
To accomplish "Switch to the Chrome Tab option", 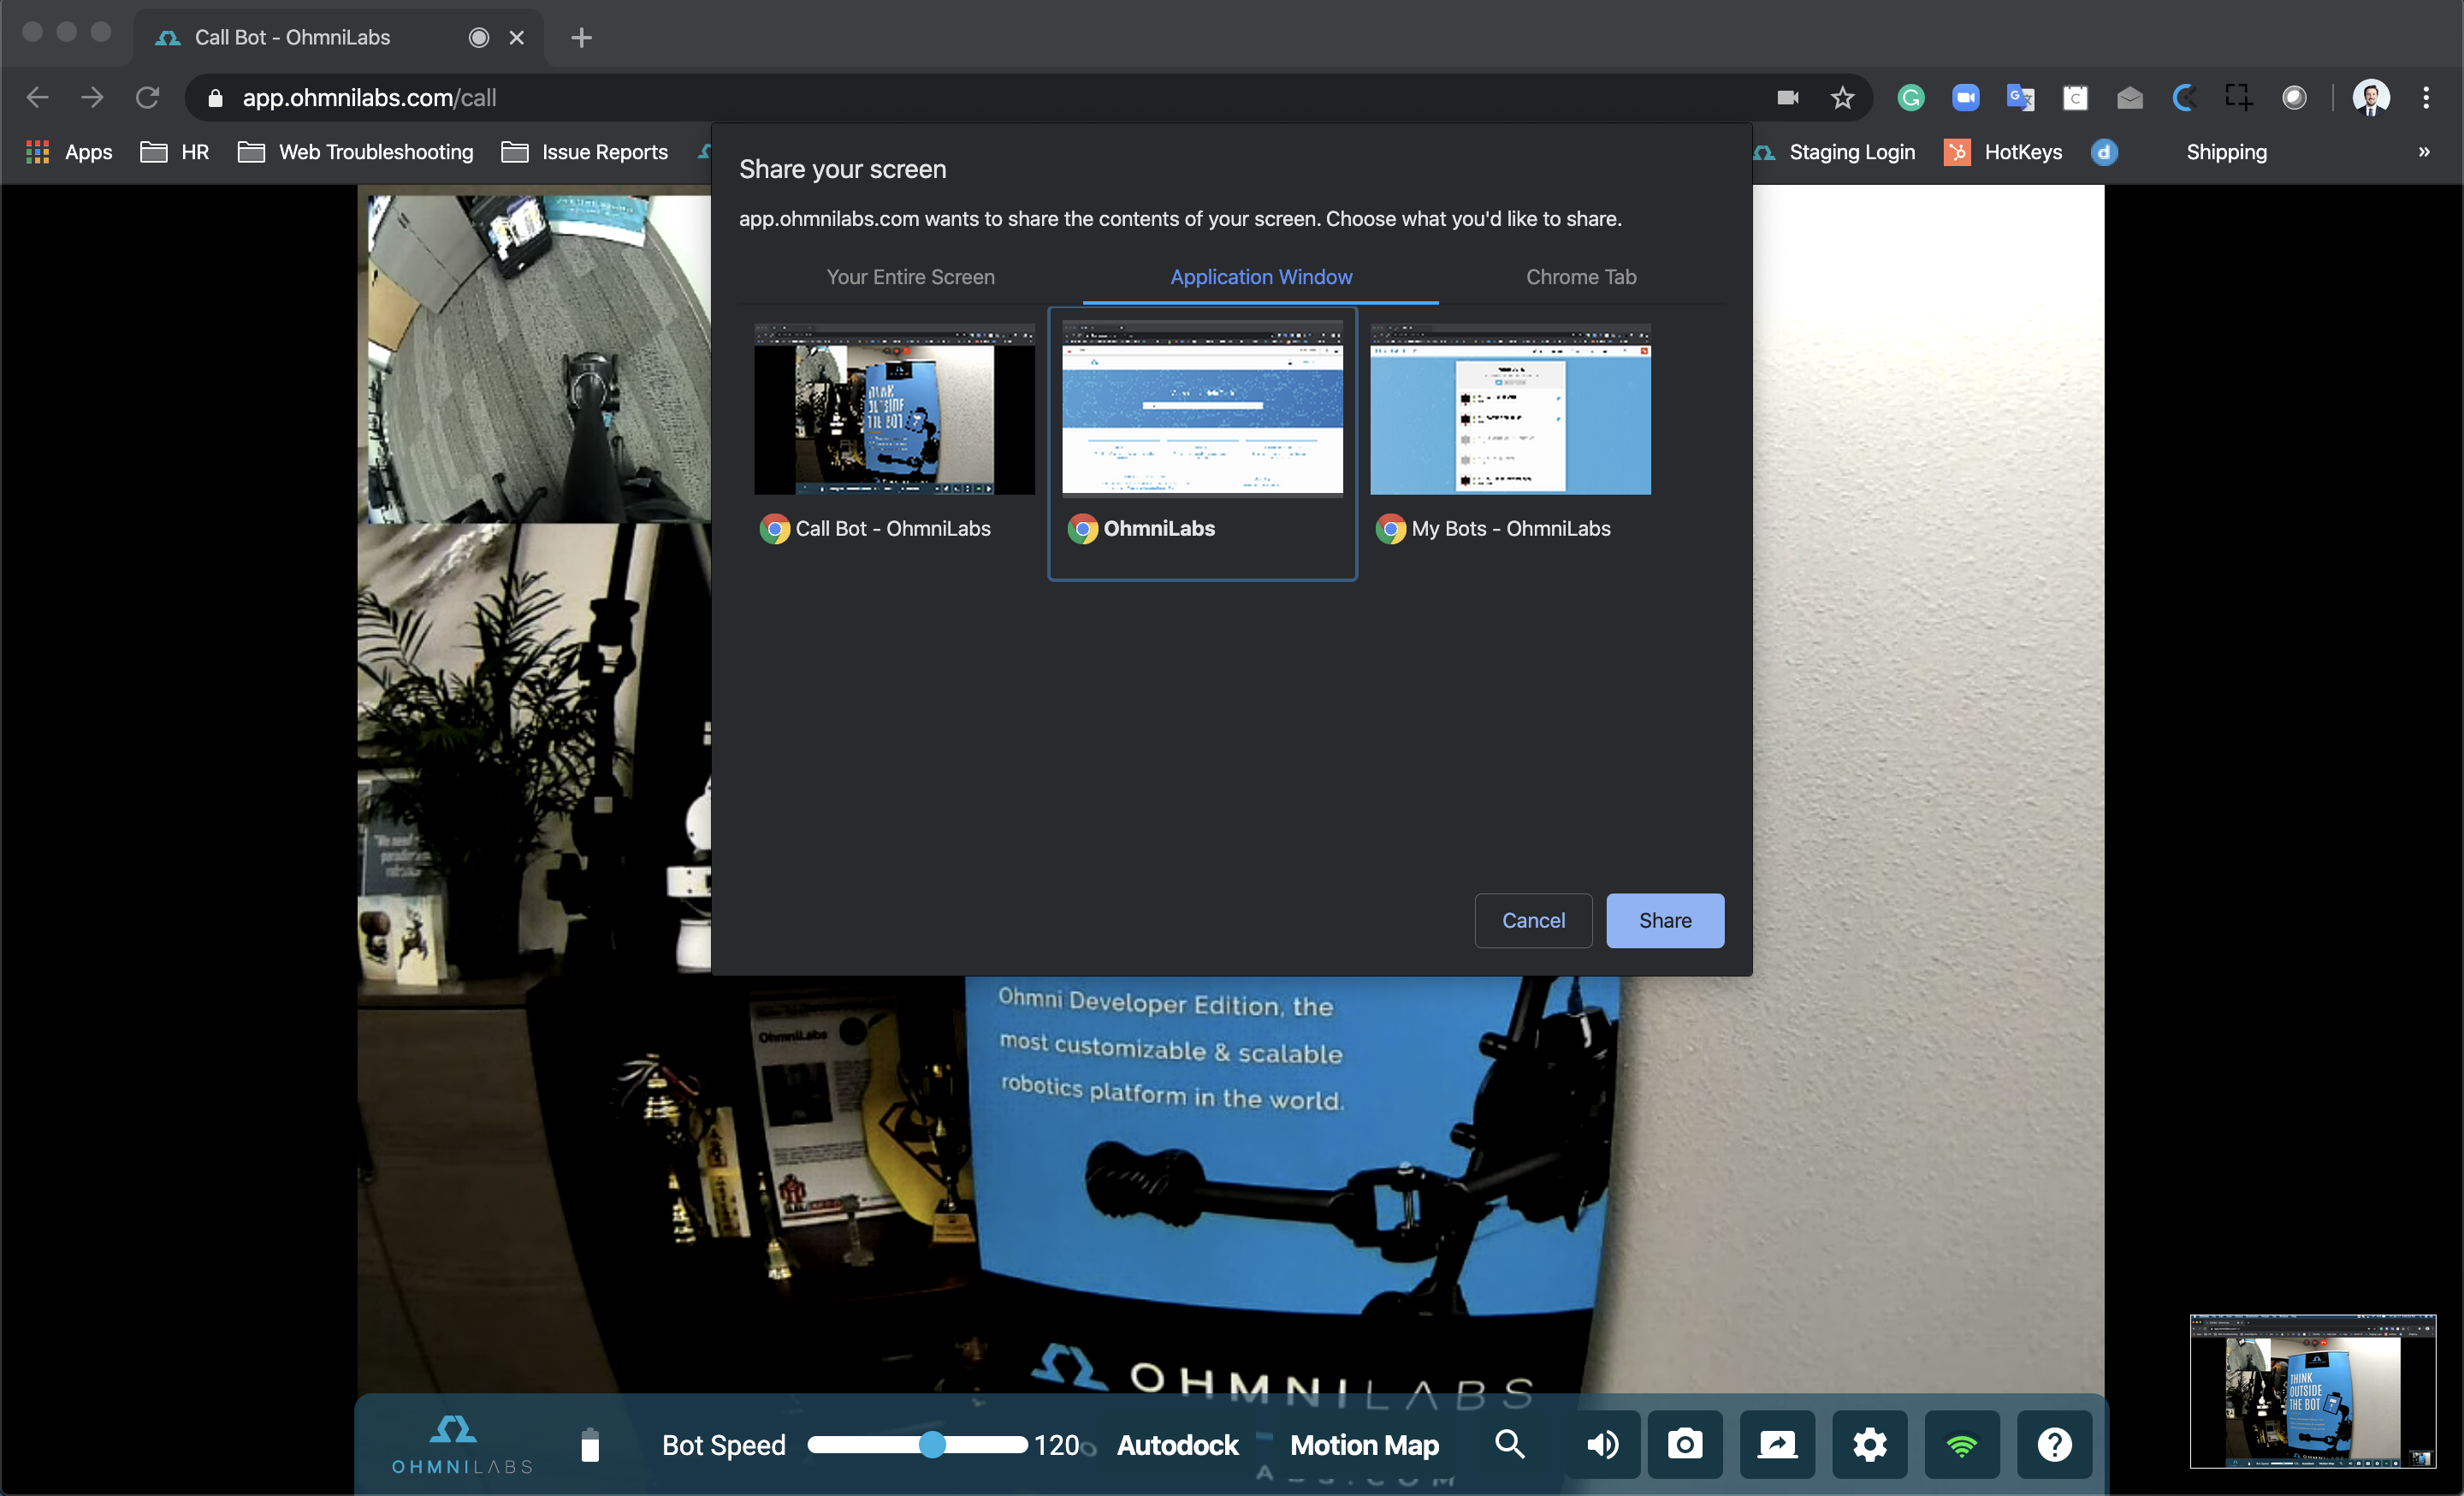I will (1581, 277).
